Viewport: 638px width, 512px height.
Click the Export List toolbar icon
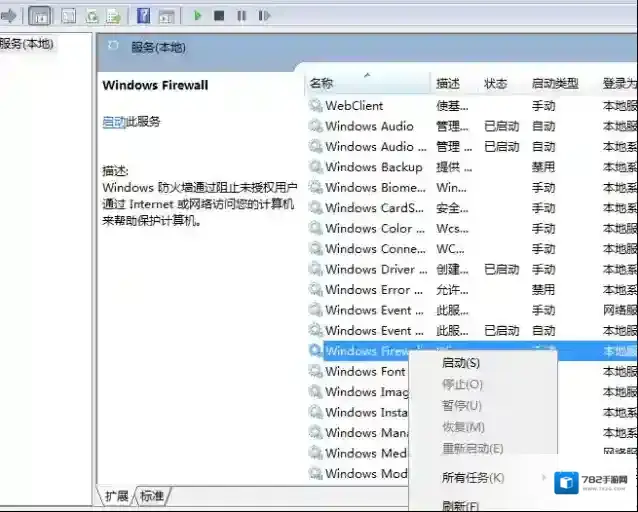click(x=114, y=15)
